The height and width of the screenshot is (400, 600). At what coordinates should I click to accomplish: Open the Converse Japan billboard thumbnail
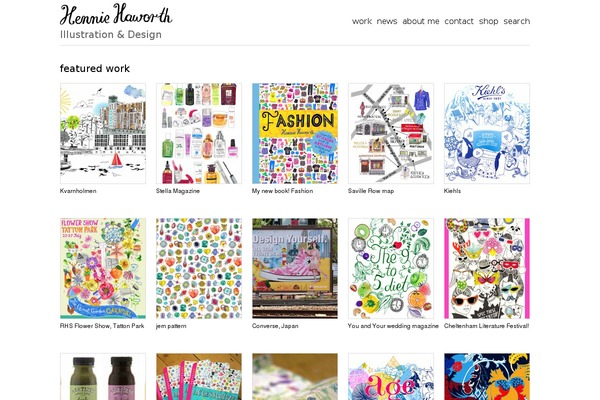pos(295,269)
